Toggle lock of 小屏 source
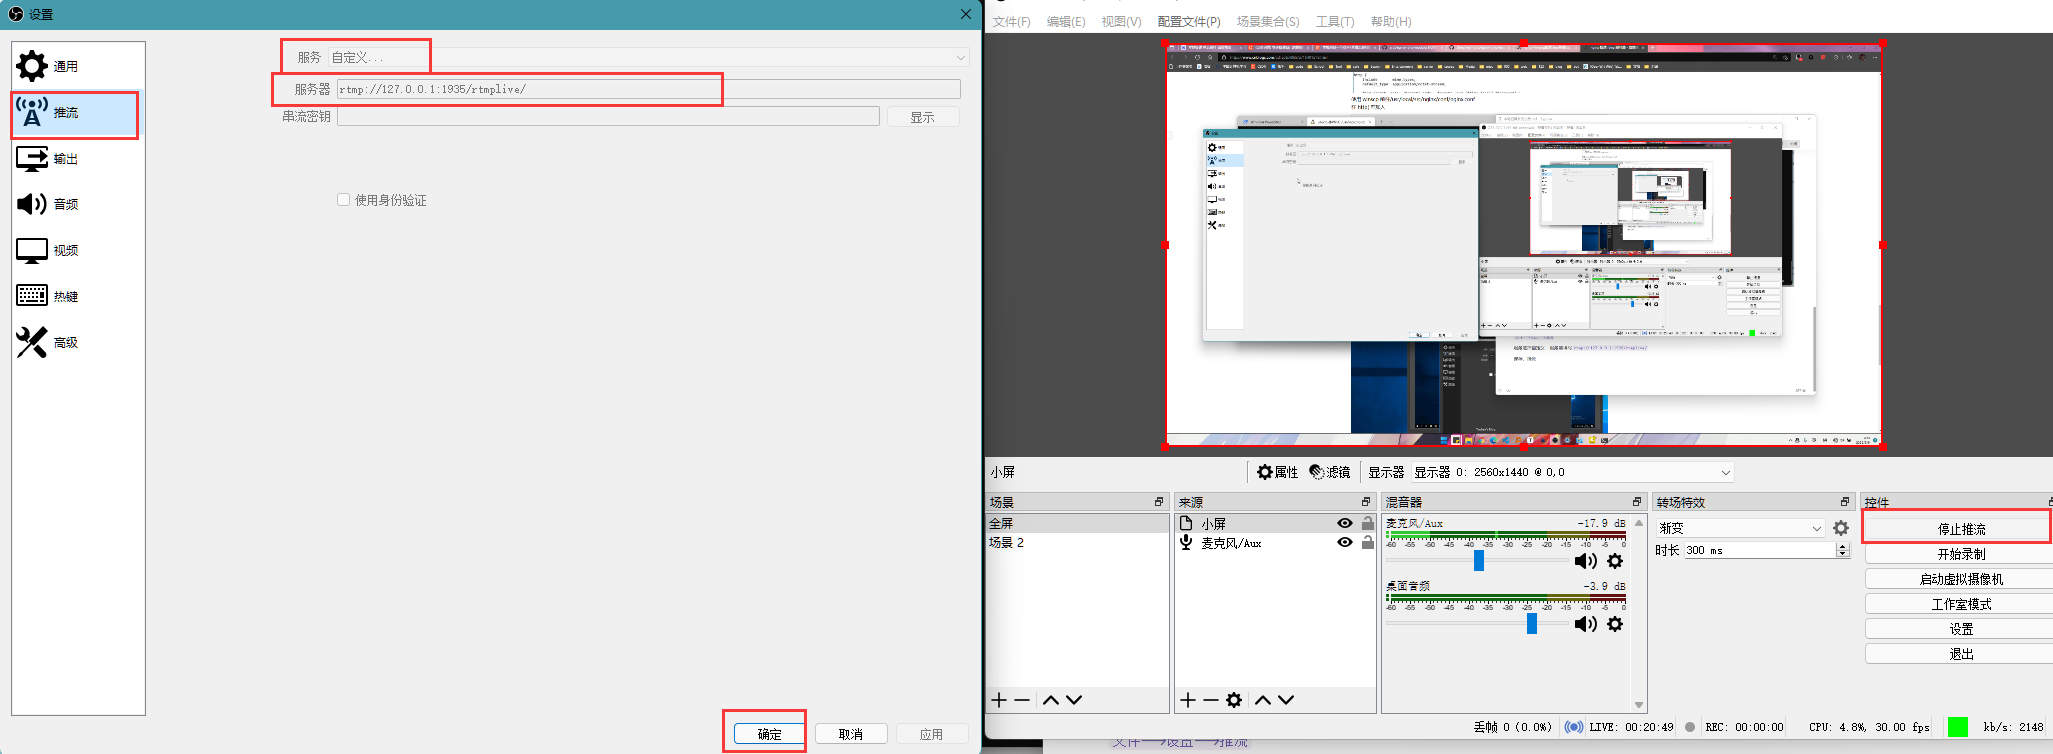The height and width of the screenshot is (754, 2053). (x=1368, y=524)
